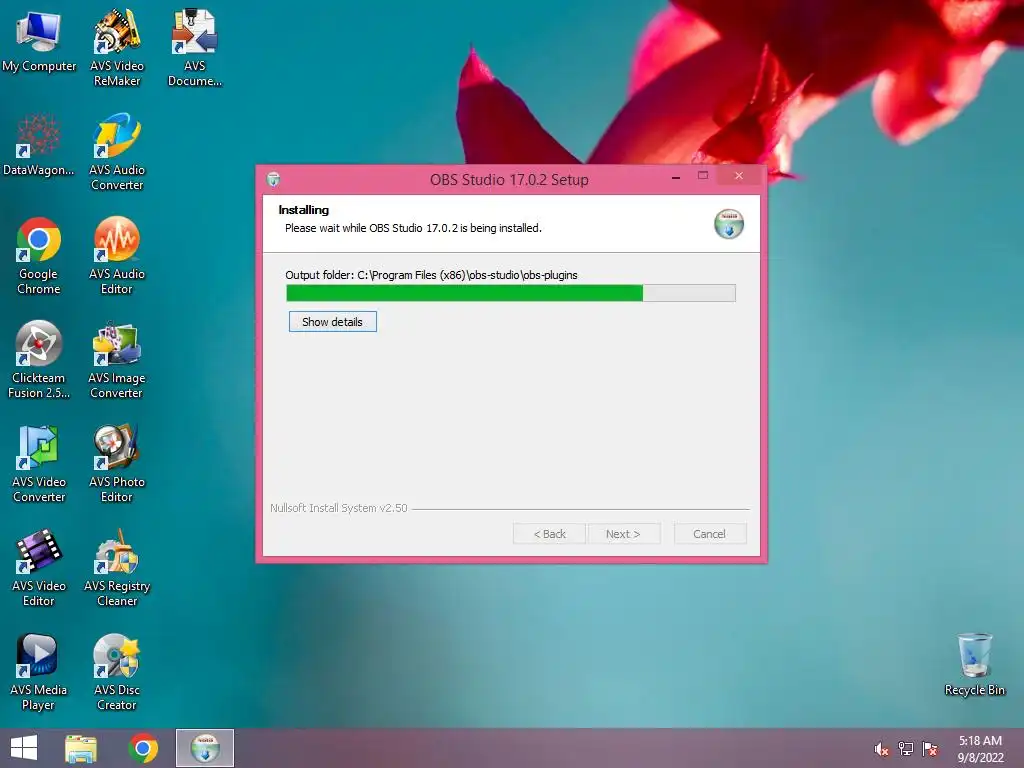This screenshot has width=1024, height=768.
Task: Click the 'Nullsoft Install System v2.50' text
Action: pyautogui.click(x=339, y=507)
